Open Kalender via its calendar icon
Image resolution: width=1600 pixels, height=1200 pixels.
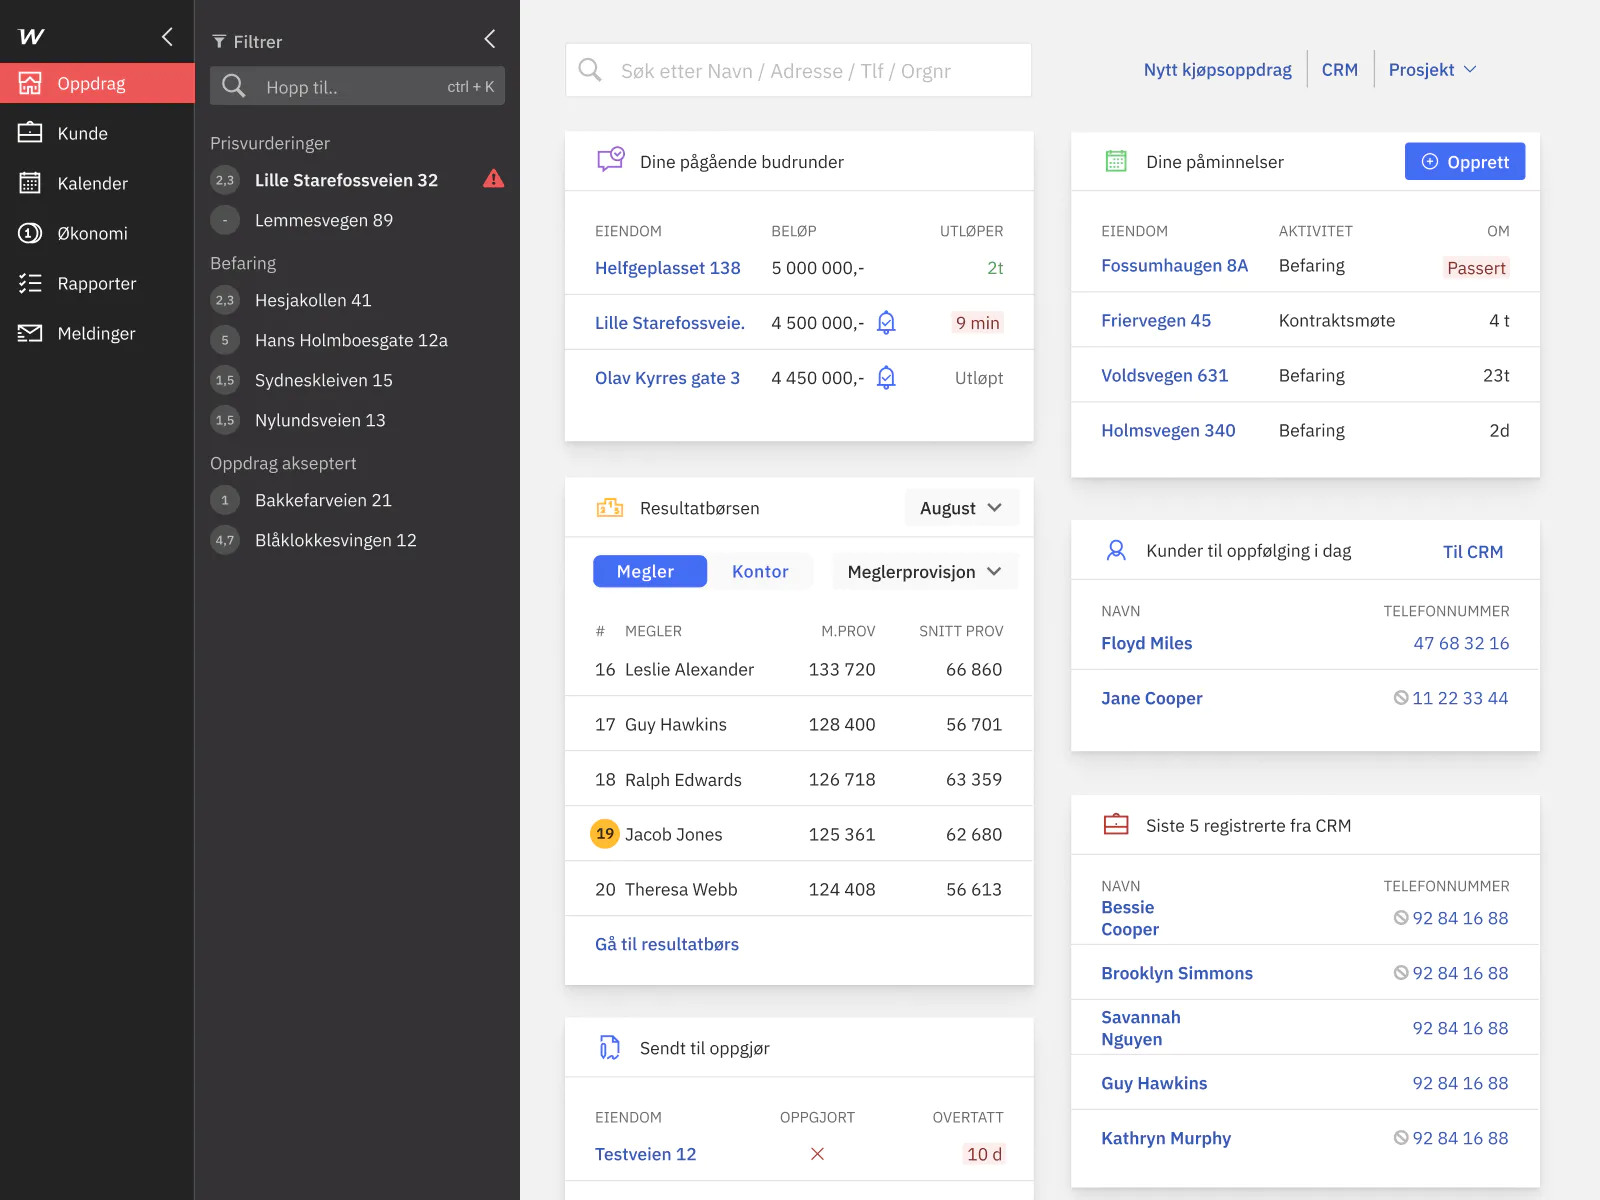[x=30, y=183]
